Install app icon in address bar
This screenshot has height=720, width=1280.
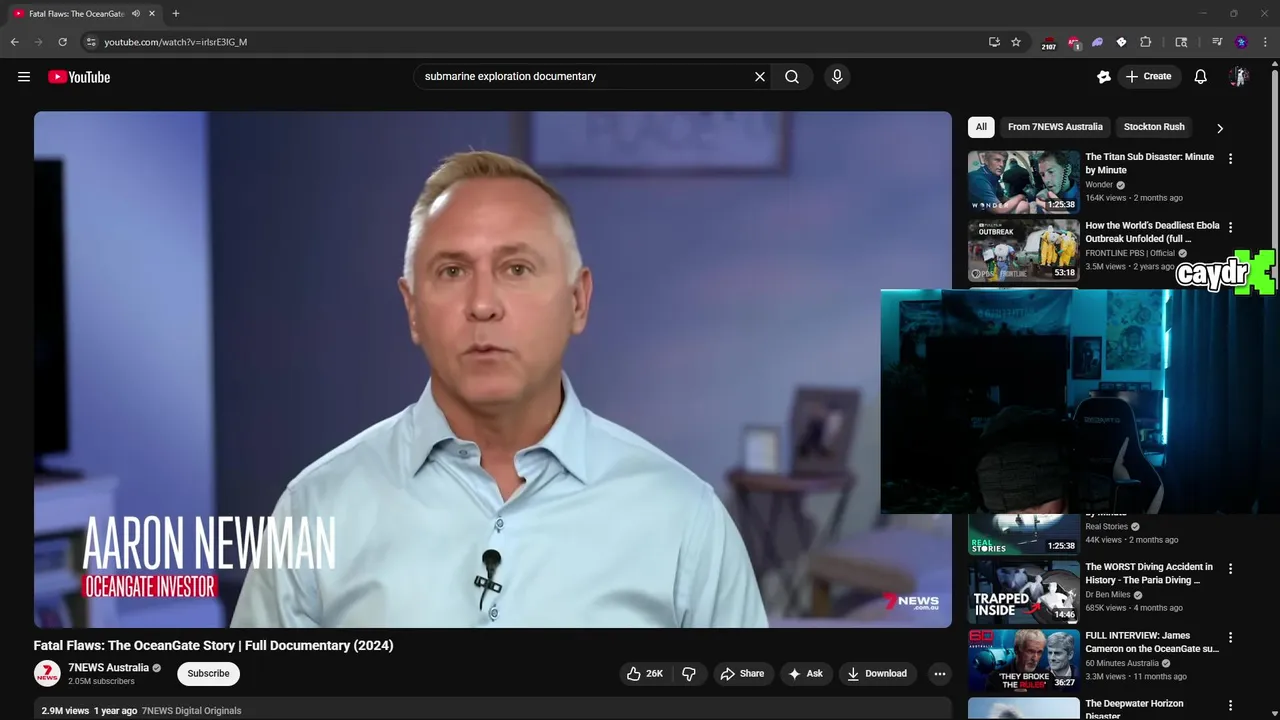[994, 42]
